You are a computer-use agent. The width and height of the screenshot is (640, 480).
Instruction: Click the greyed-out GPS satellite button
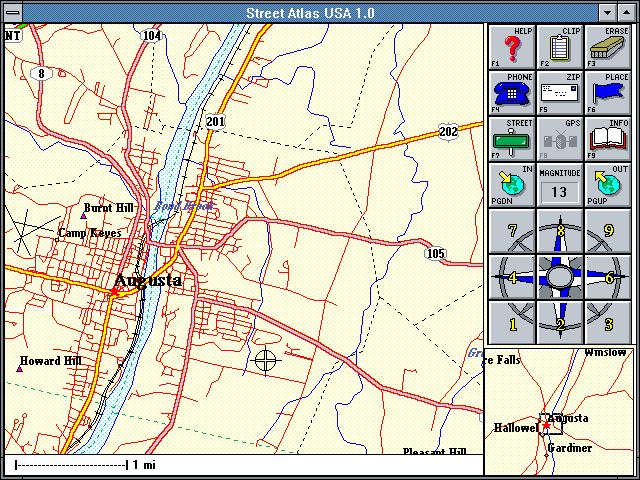tap(559, 139)
